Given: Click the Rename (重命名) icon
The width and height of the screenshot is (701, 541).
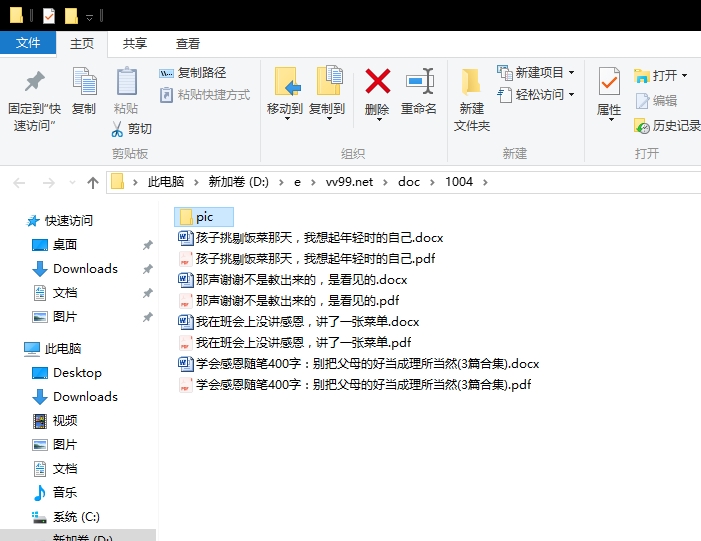Looking at the screenshot, I should tap(419, 81).
